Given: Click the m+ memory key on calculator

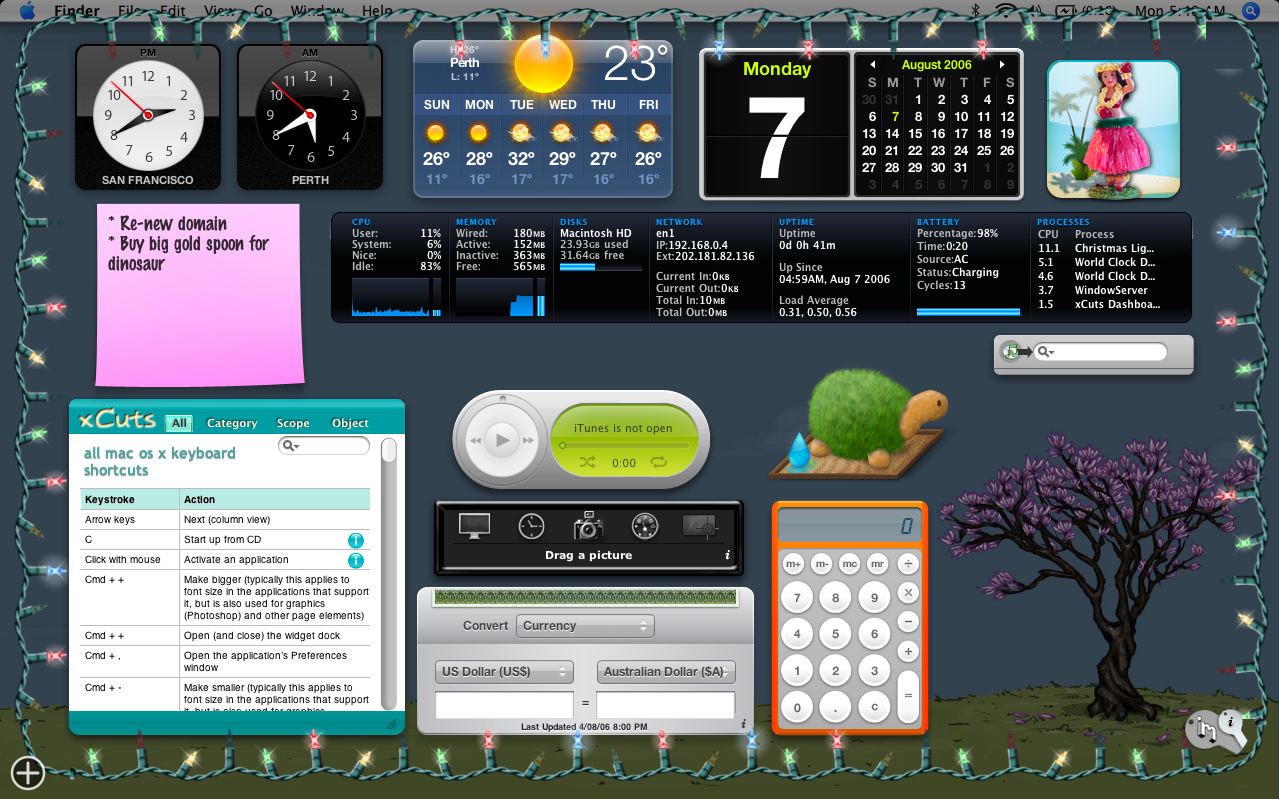Looking at the screenshot, I should coord(794,564).
